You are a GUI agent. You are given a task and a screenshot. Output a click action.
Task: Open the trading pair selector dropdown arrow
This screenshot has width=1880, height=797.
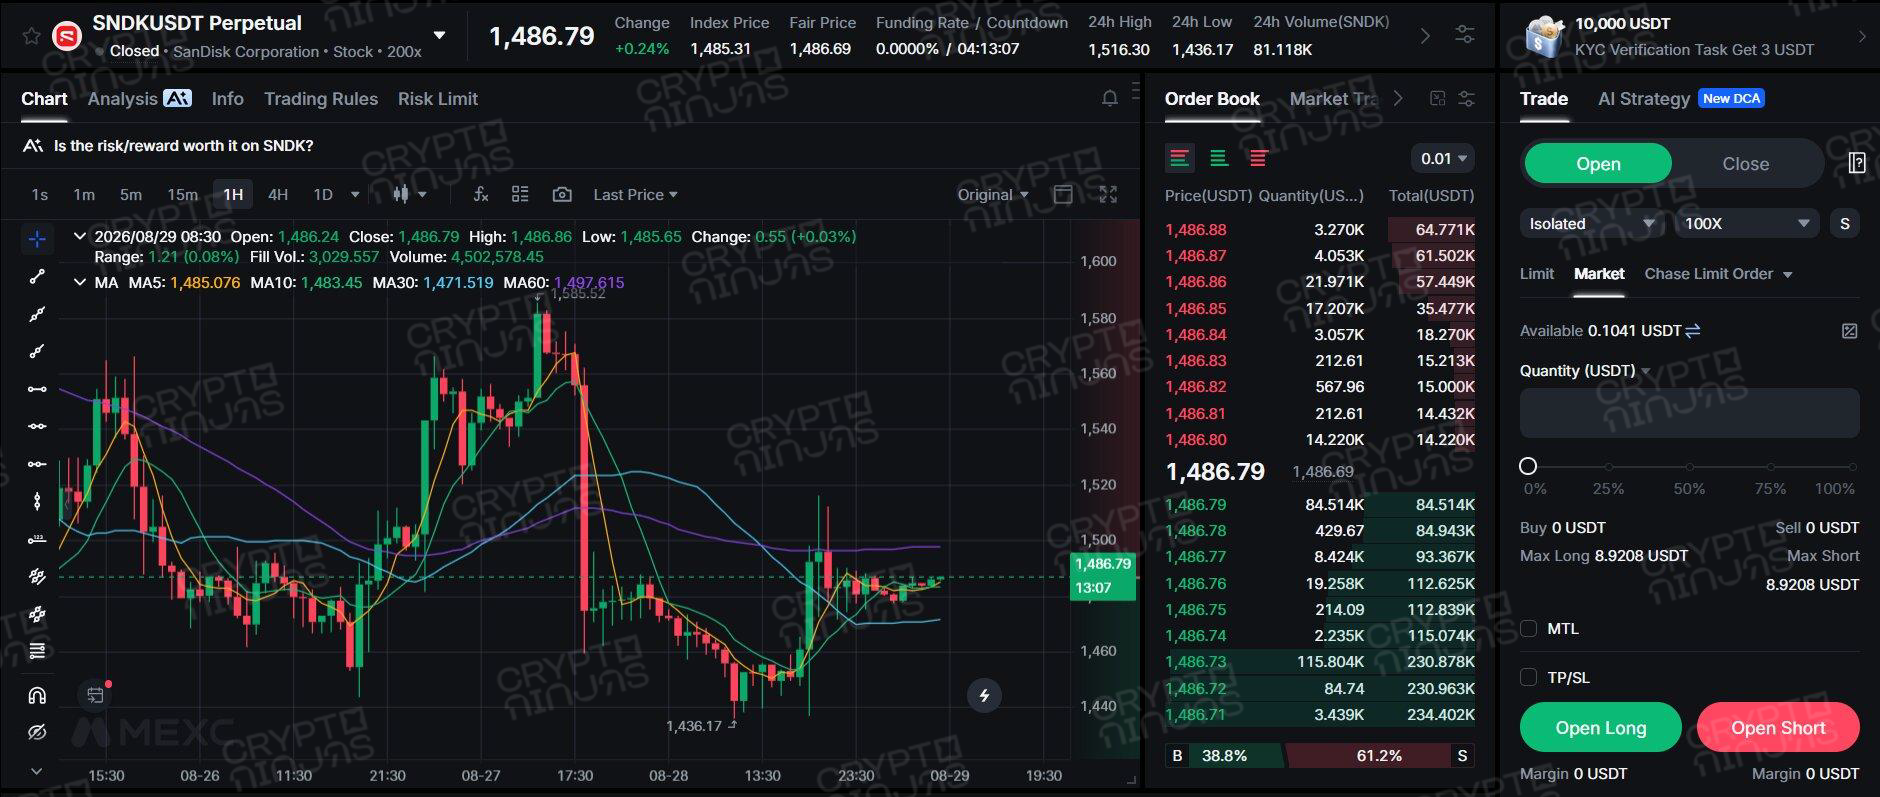[x=439, y=35]
